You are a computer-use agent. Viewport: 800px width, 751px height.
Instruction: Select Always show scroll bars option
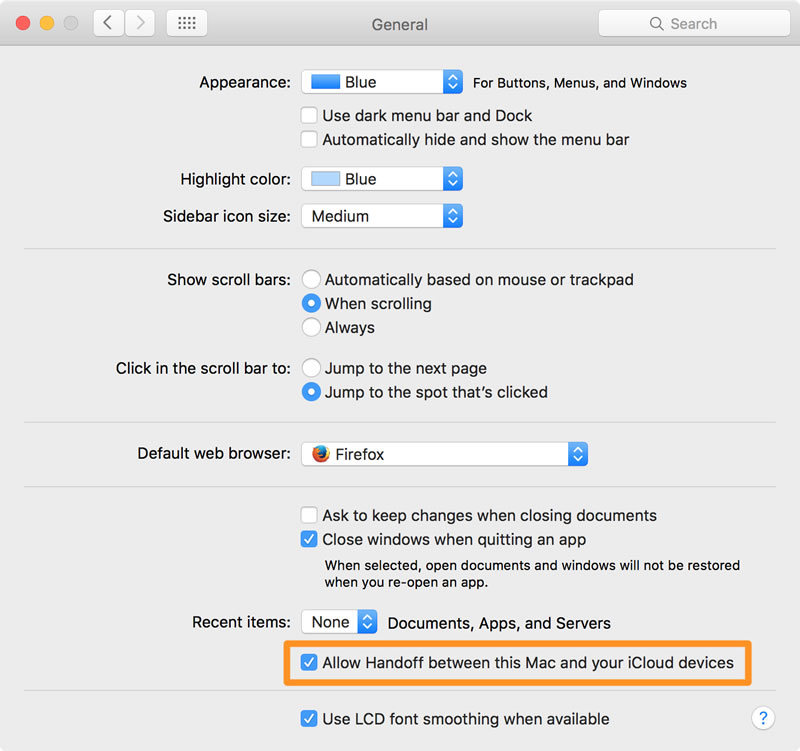tap(311, 327)
